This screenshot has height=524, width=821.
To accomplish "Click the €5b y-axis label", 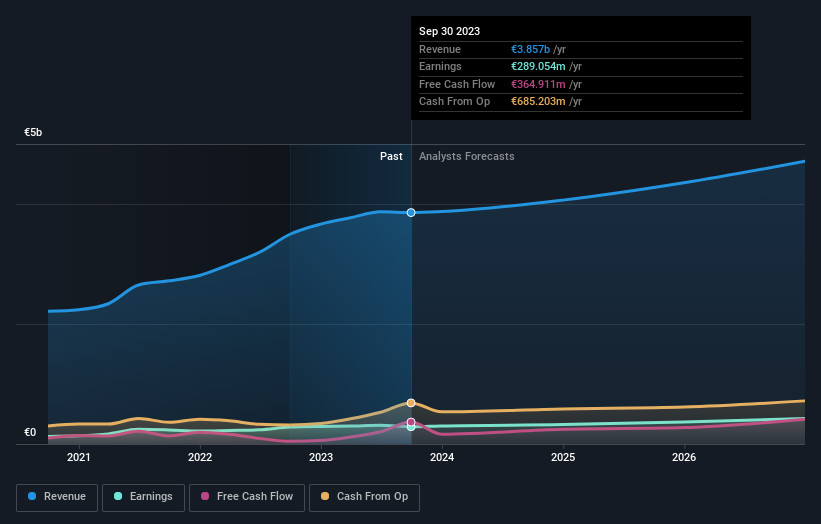I will (33, 132).
